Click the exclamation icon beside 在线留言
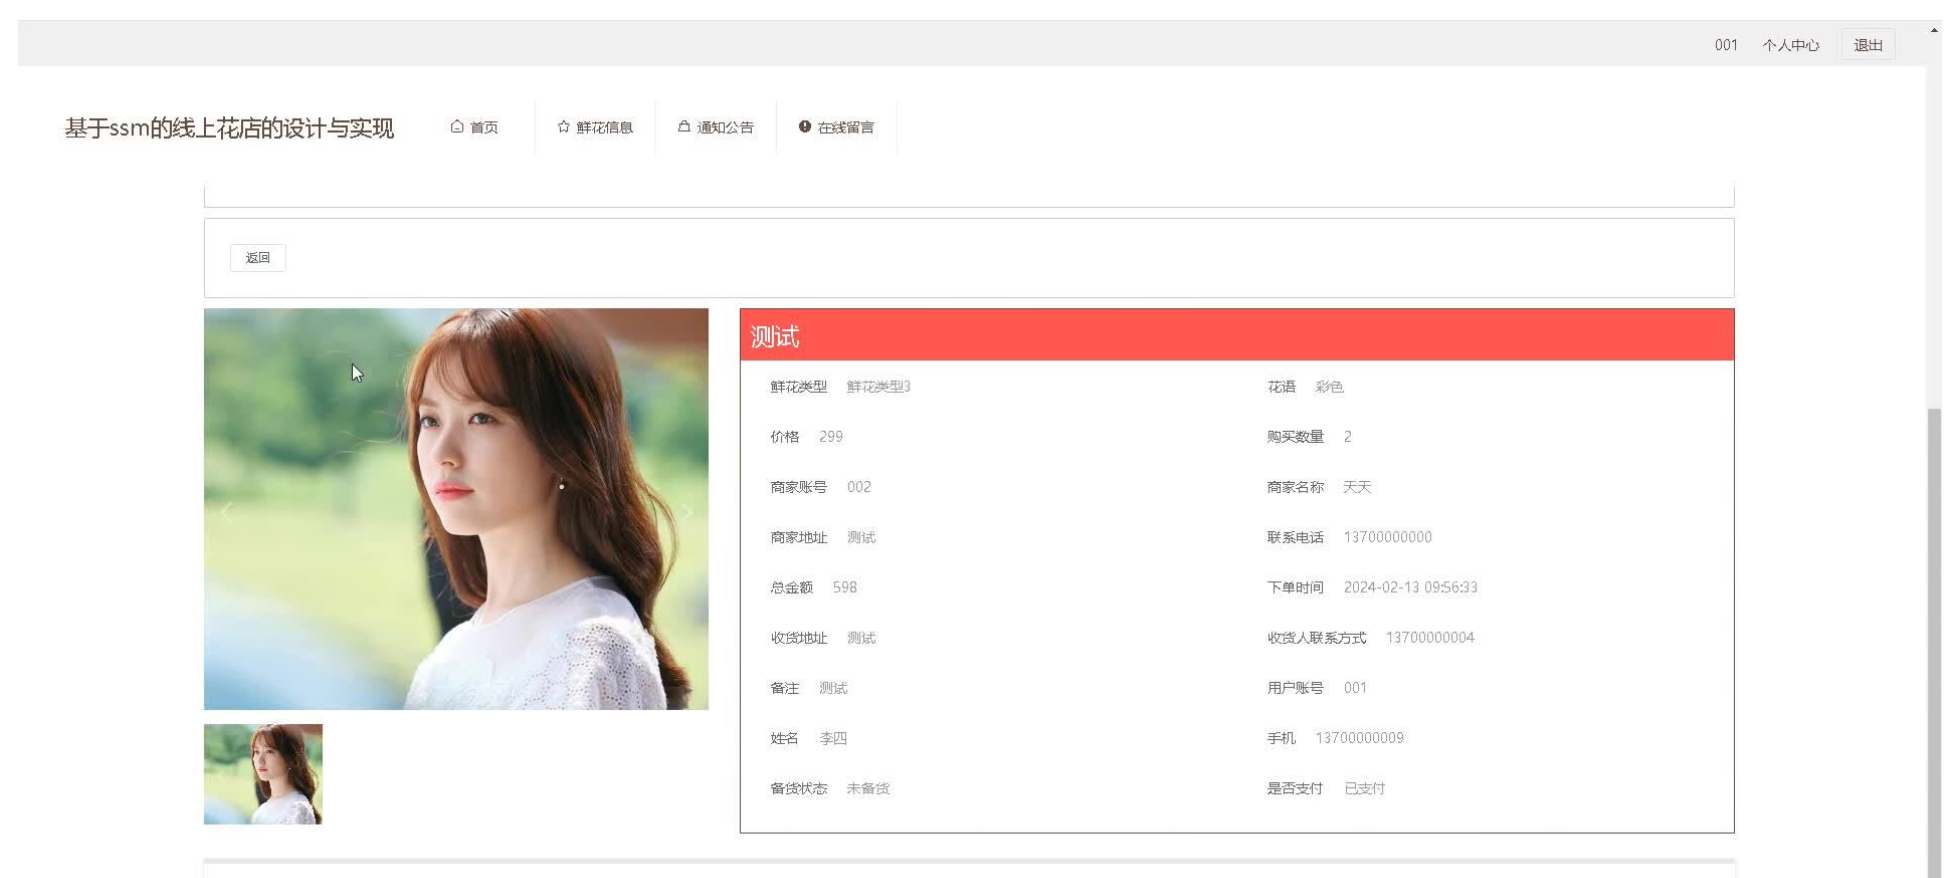This screenshot has width=1944, height=878. 805,126
